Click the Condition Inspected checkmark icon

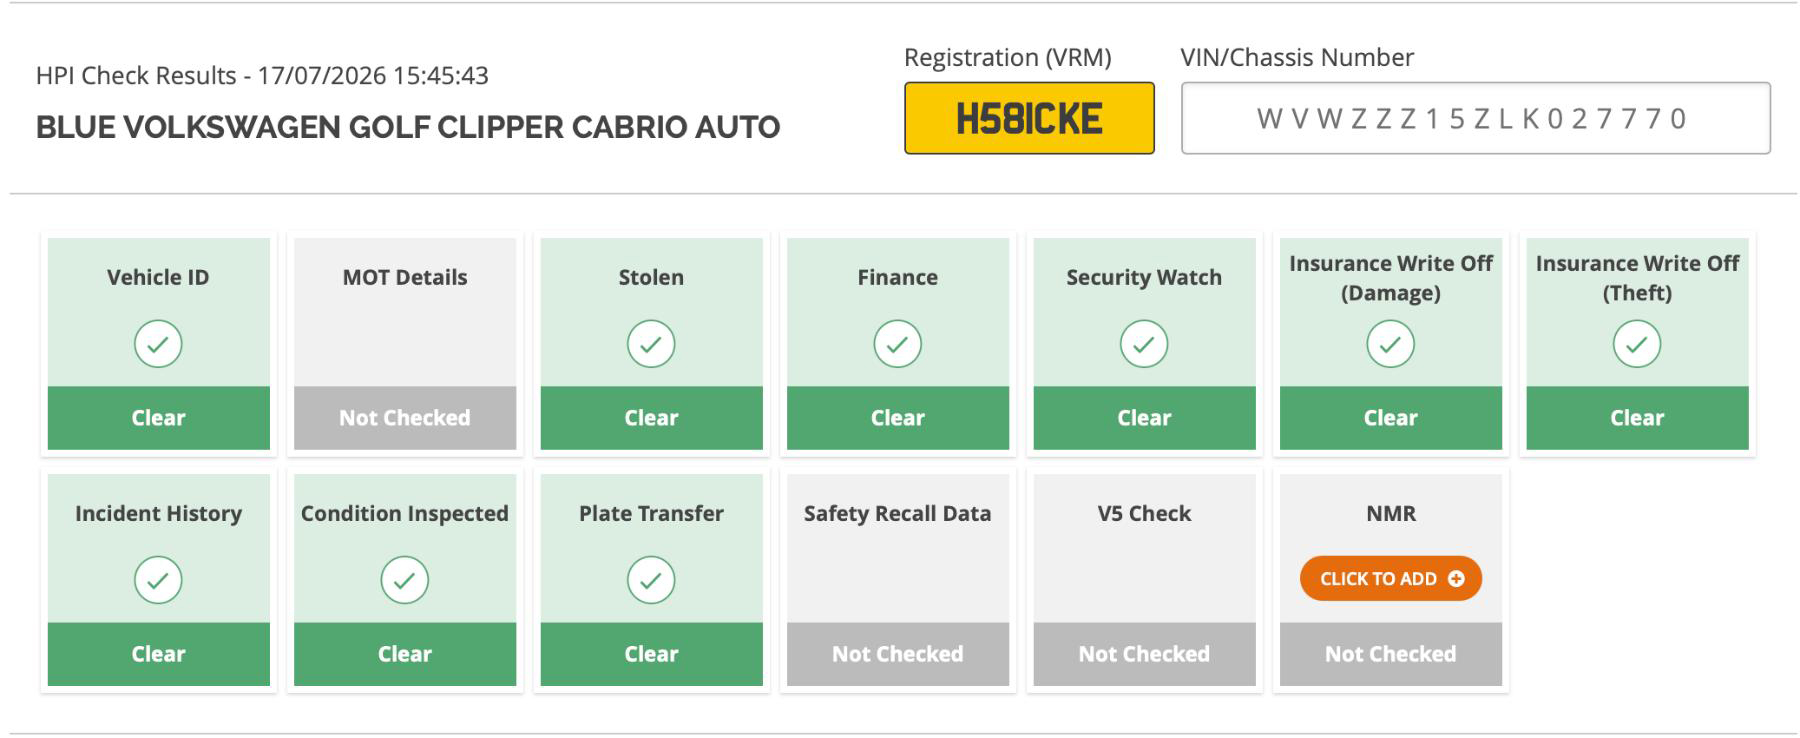point(405,580)
